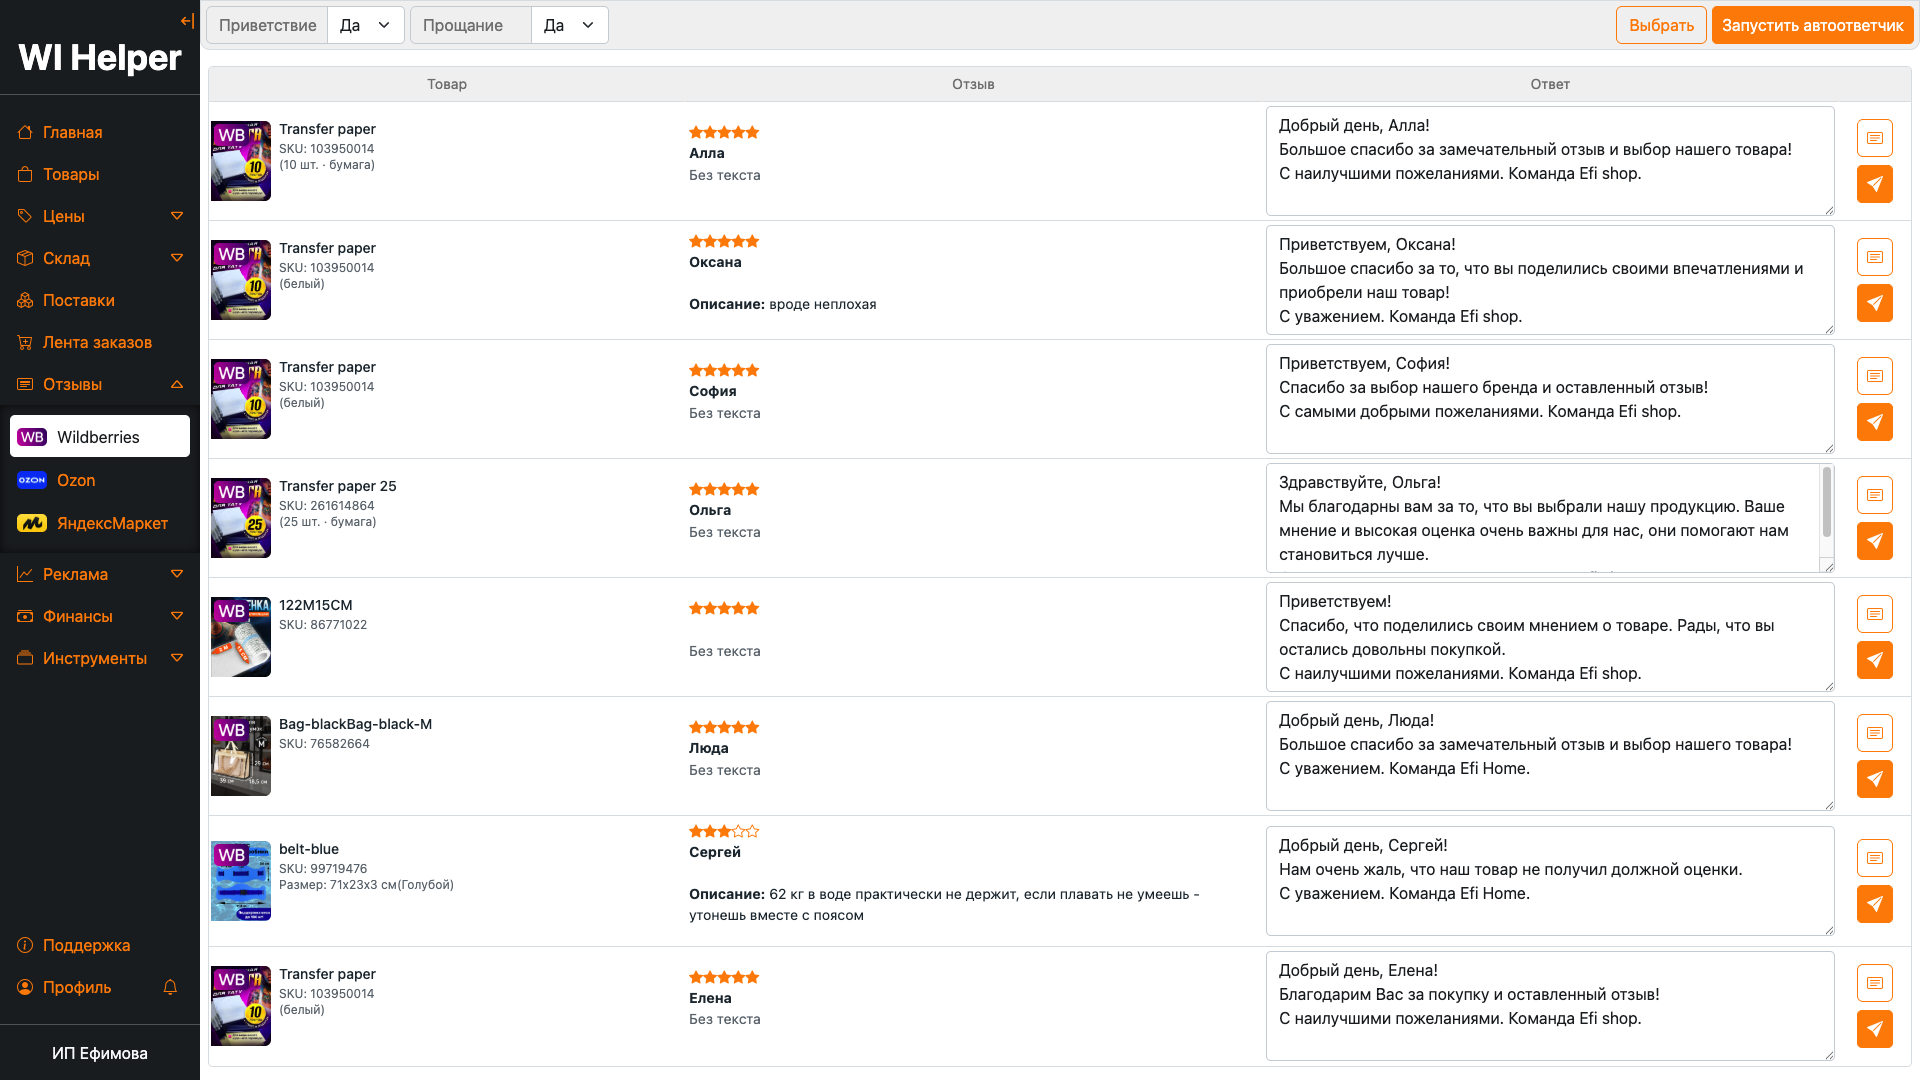Click the template icon for Люда's review
This screenshot has height=1080, width=1920.
1874,733
